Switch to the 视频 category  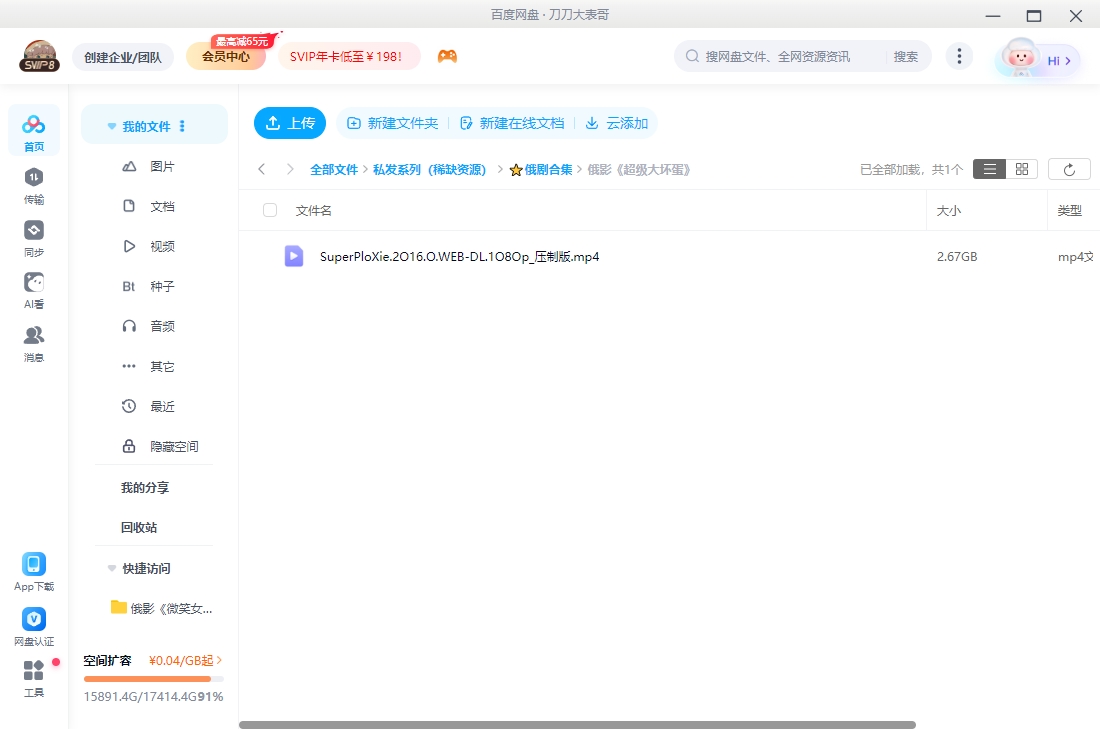click(x=164, y=246)
